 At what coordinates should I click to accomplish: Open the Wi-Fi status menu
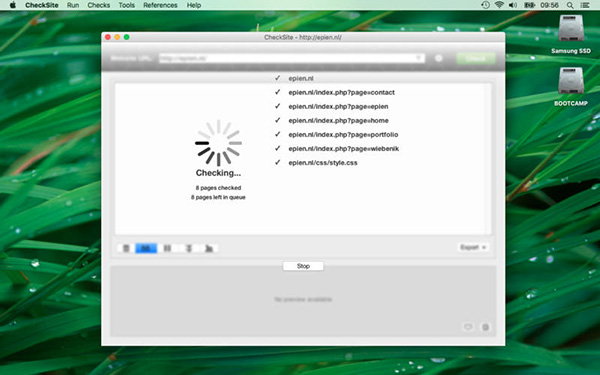click(x=499, y=5)
